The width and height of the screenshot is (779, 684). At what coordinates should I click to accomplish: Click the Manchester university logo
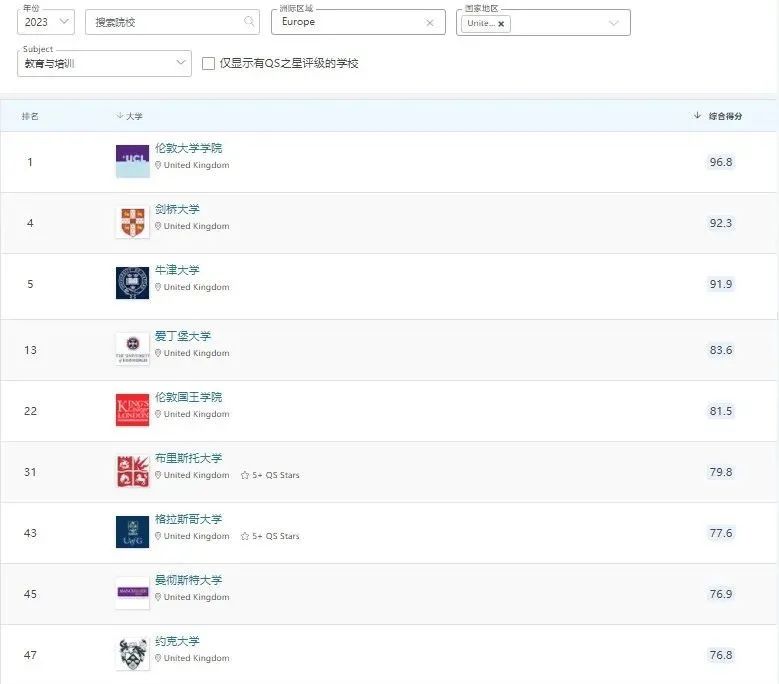tap(133, 593)
